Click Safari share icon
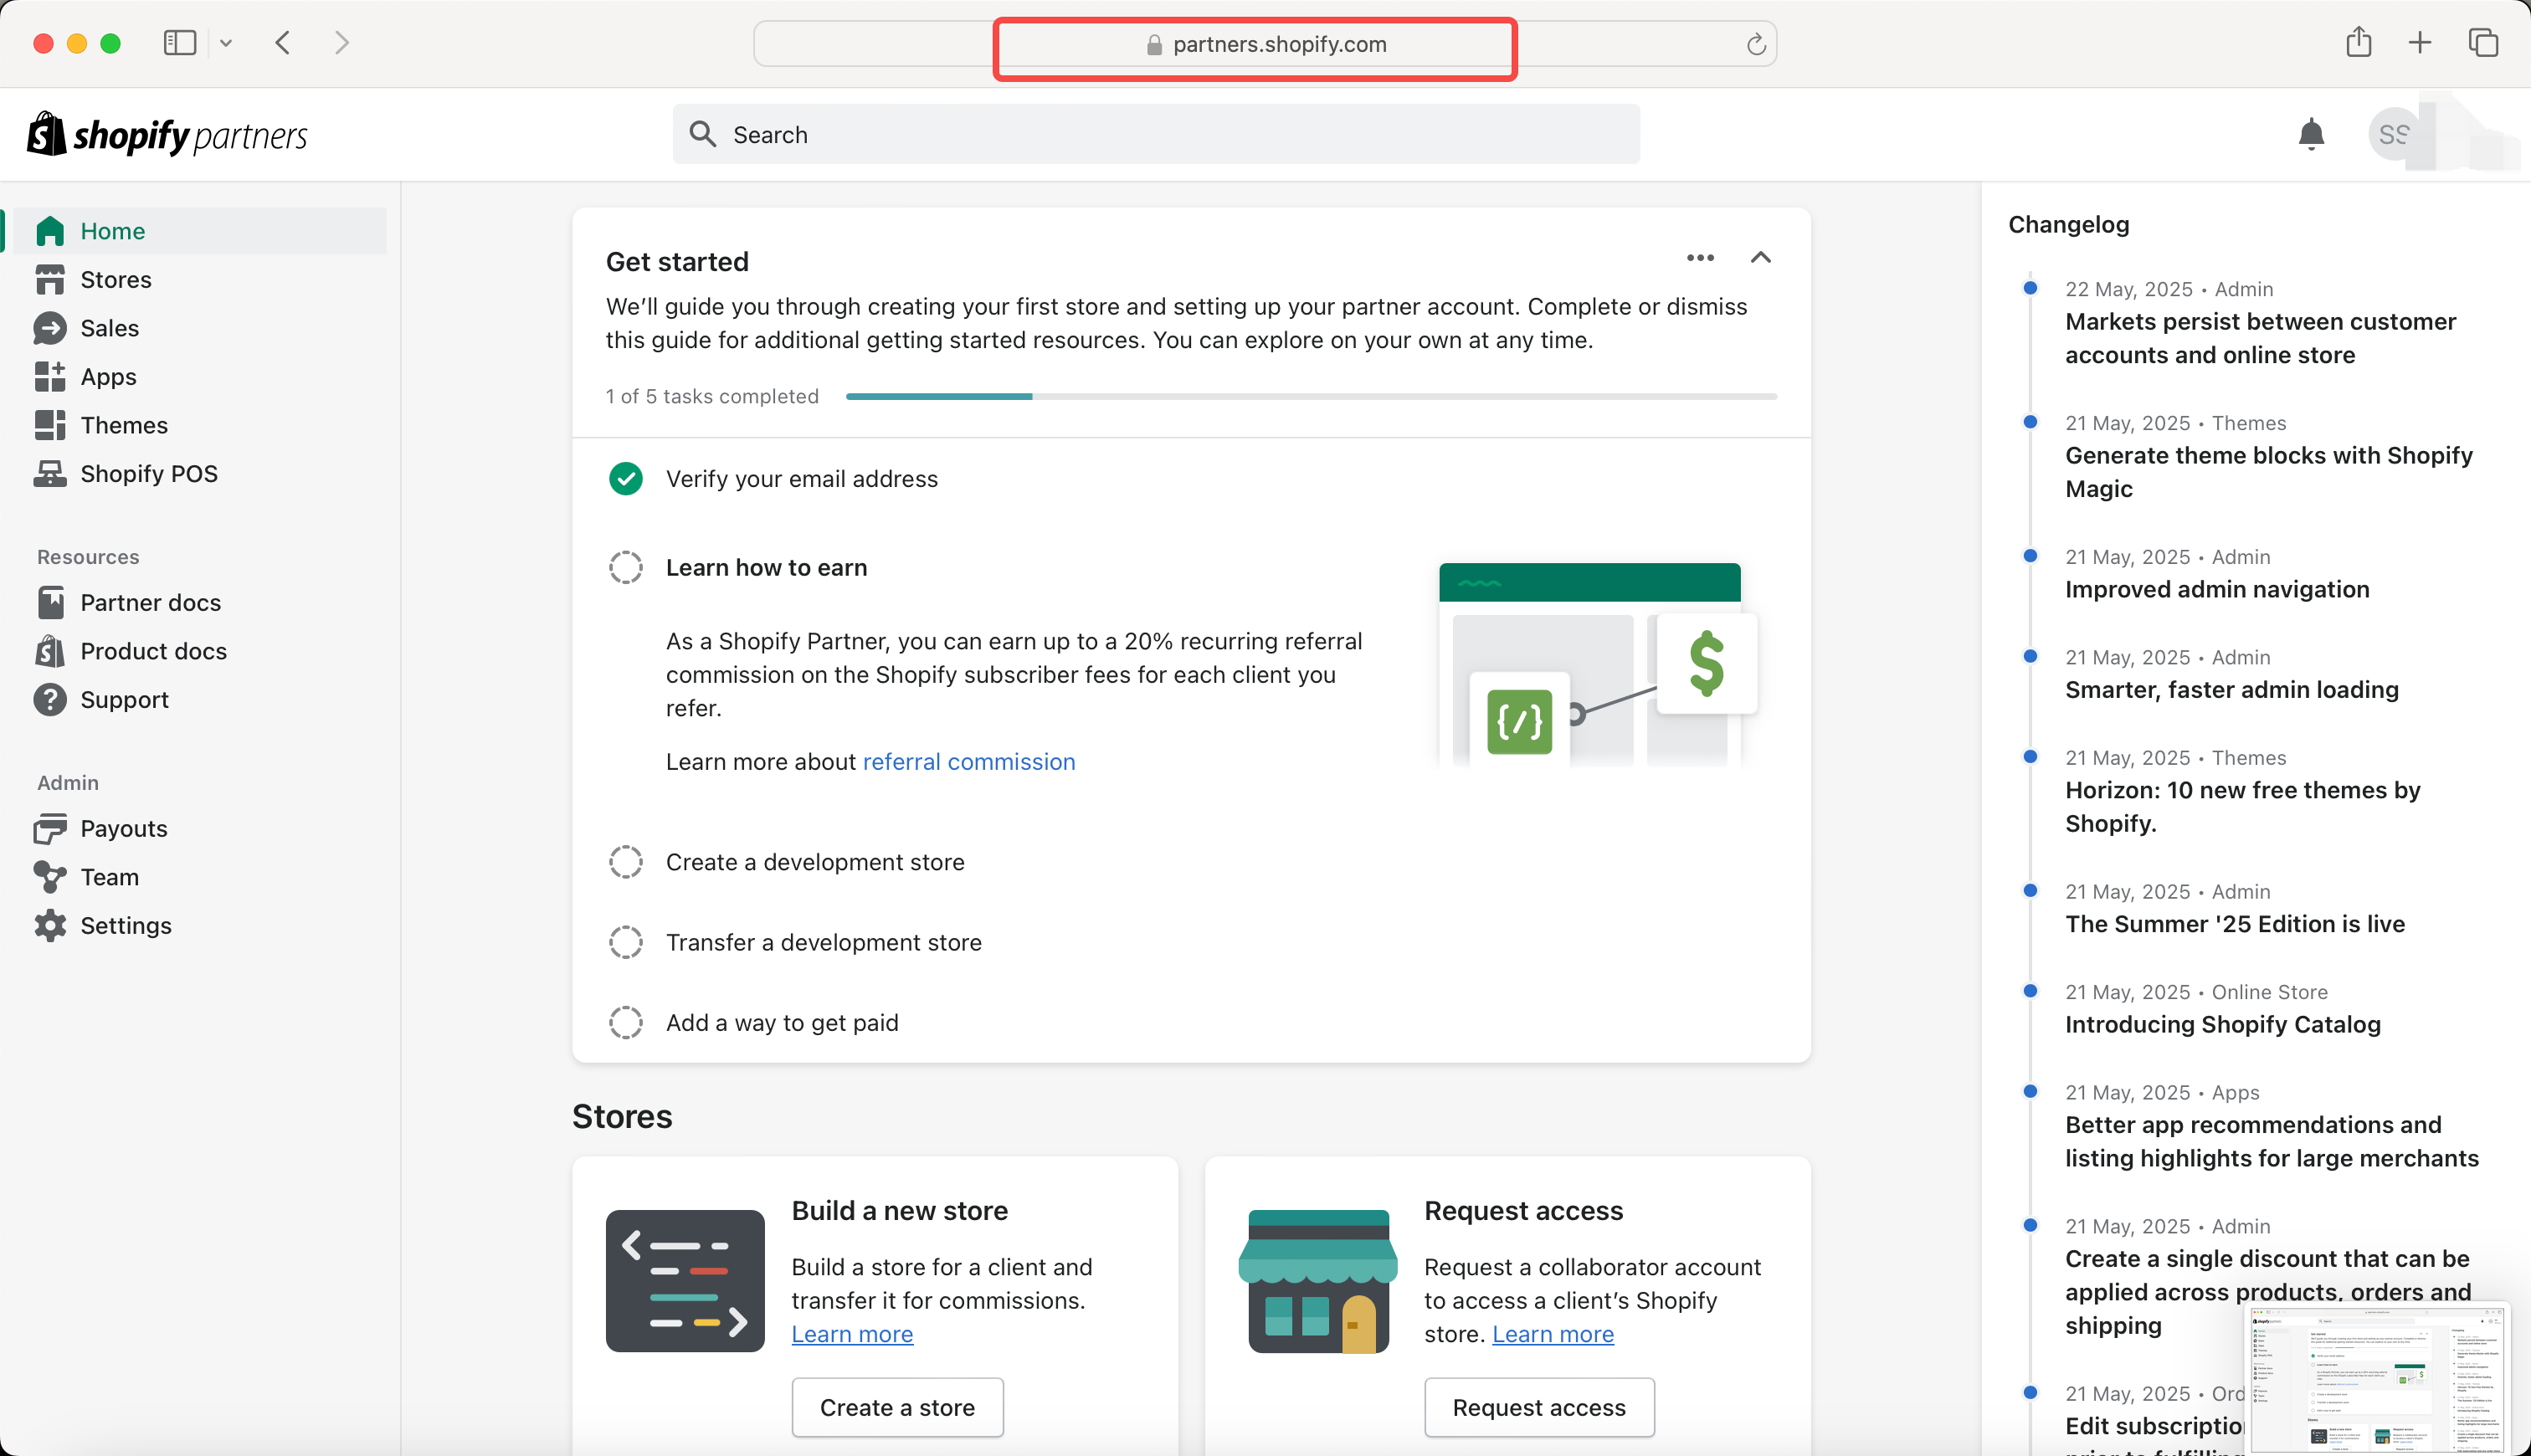This screenshot has width=2531, height=1456. click(2359, 42)
